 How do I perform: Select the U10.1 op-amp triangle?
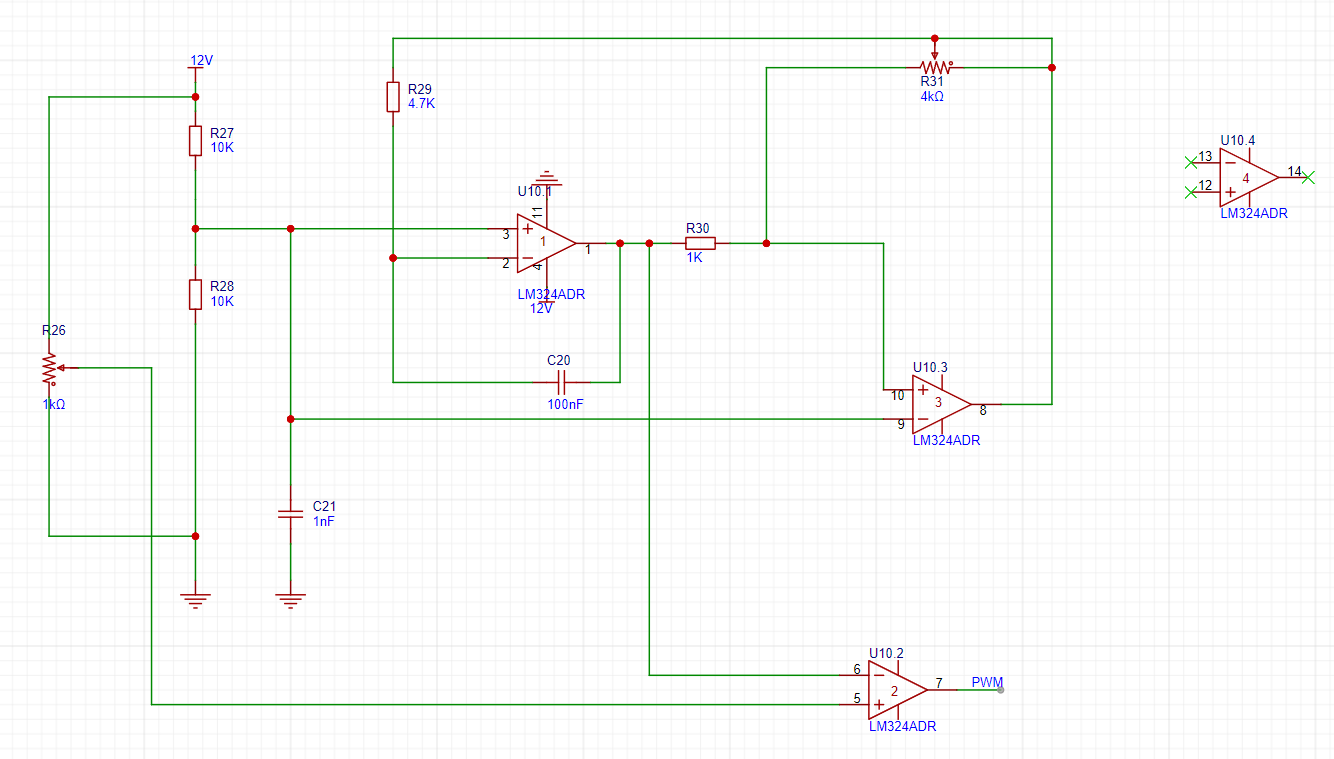546,243
